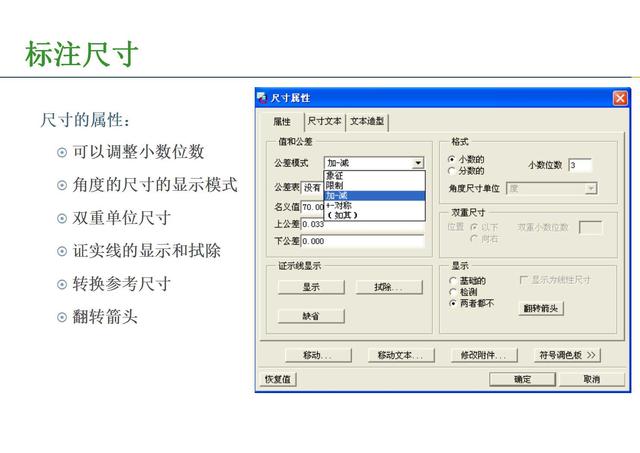Click the 缺省 button
640x453 pixels.
(x=311, y=316)
